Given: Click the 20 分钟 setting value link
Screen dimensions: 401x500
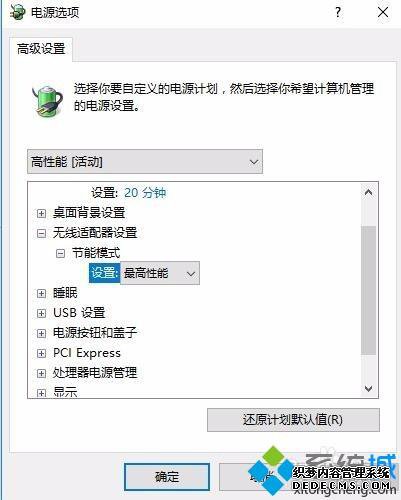Looking at the screenshot, I should [145, 193].
